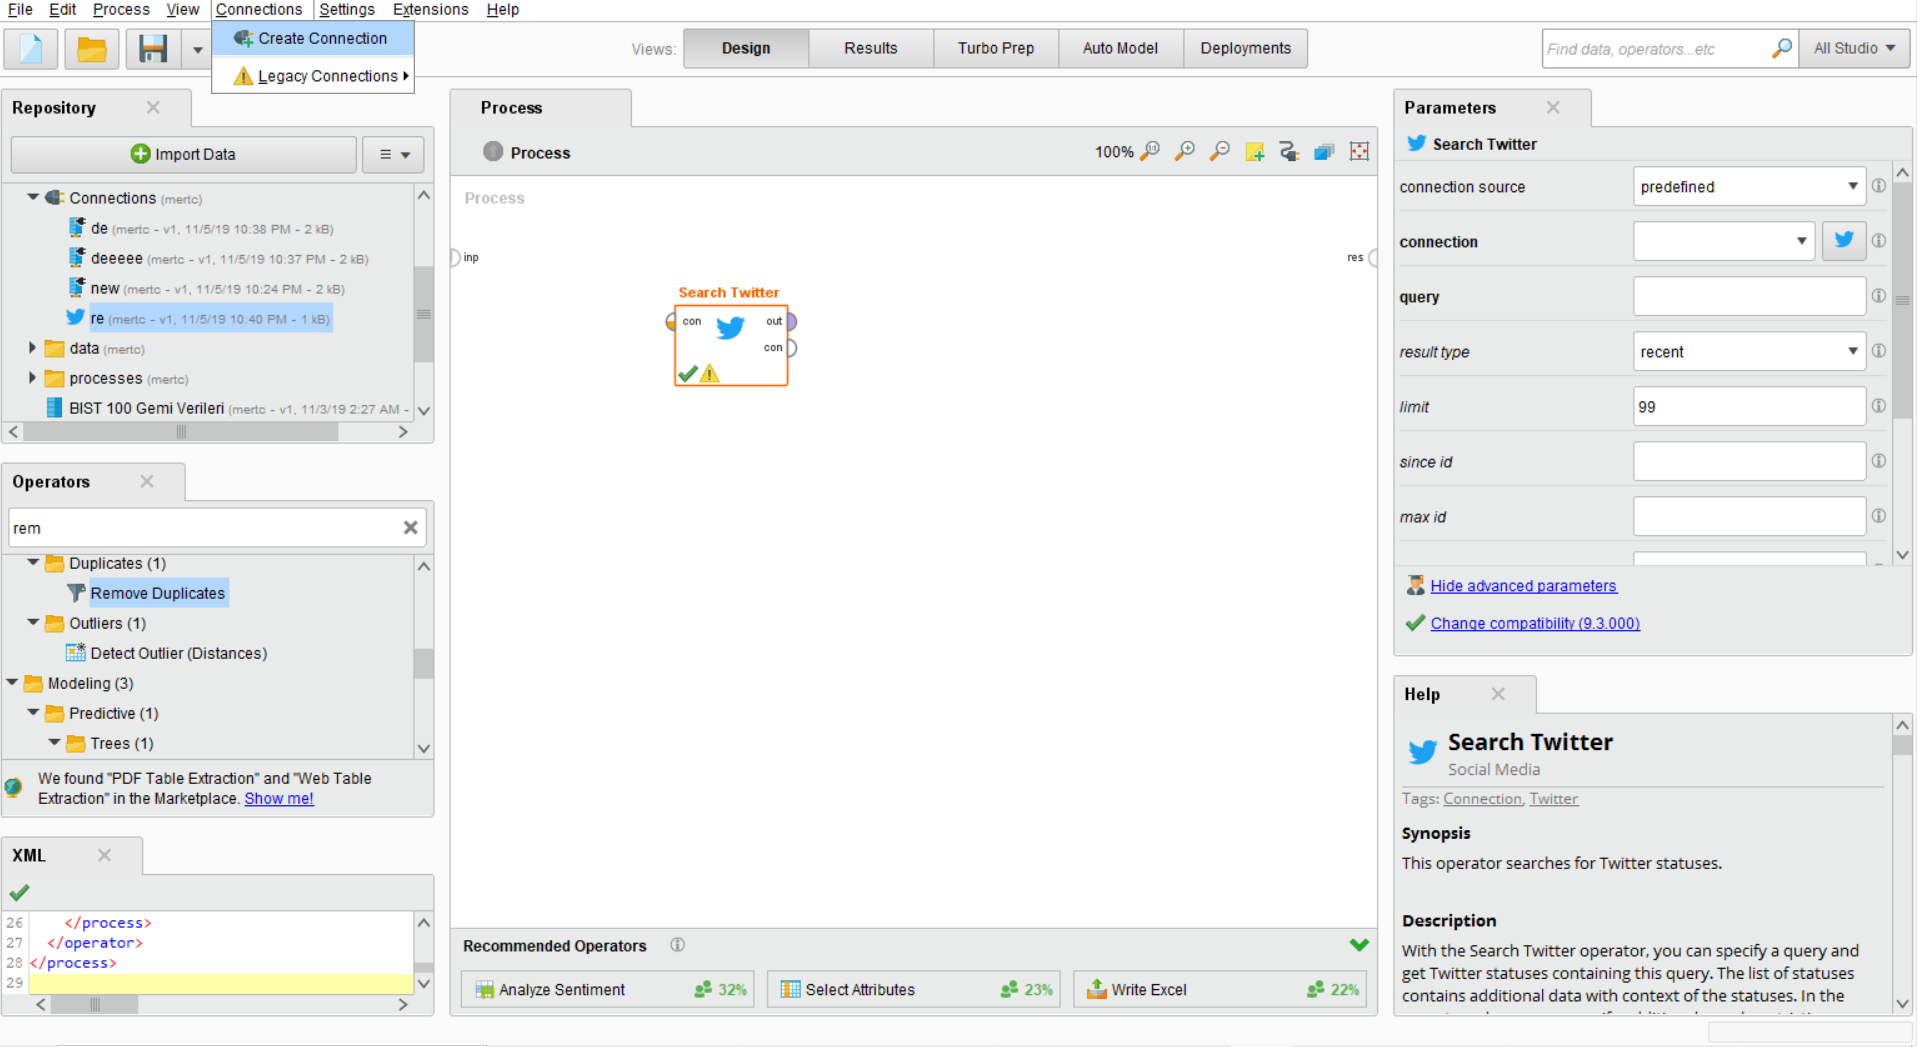Collapse the Modeling operator group
The height and width of the screenshot is (1047, 1917).
(12, 682)
